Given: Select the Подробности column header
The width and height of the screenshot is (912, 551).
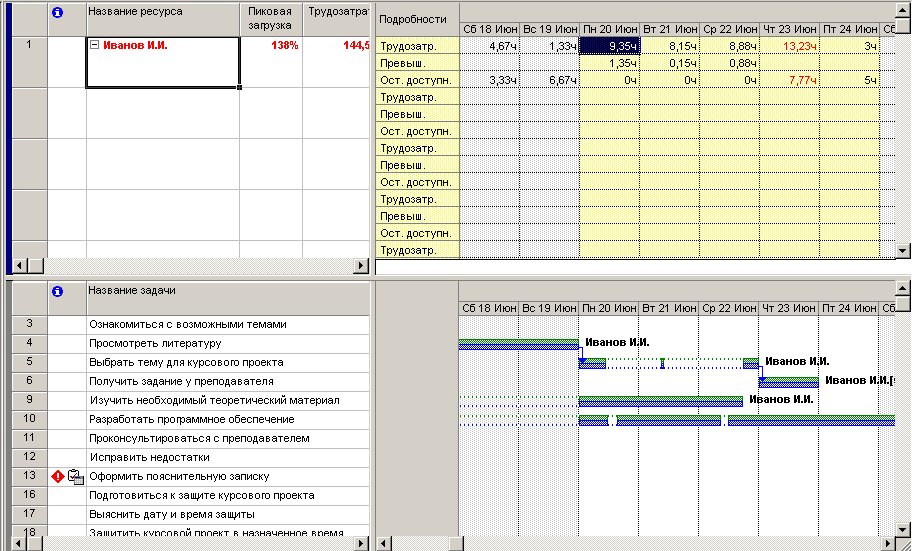Looking at the screenshot, I should pos(418,19).
